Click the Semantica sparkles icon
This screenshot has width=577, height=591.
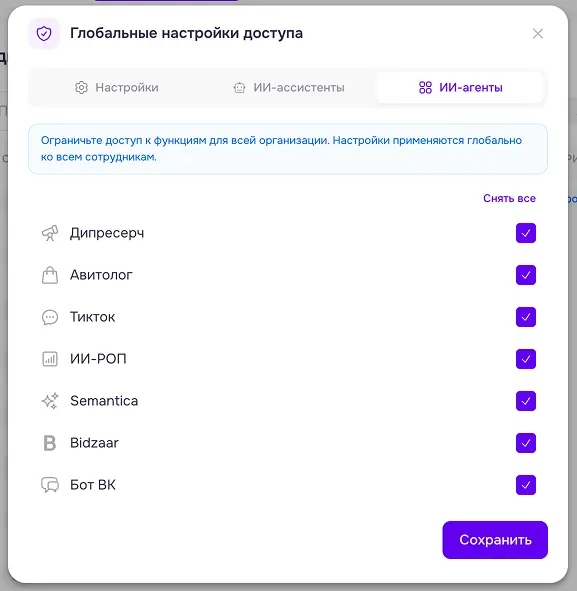50,401
